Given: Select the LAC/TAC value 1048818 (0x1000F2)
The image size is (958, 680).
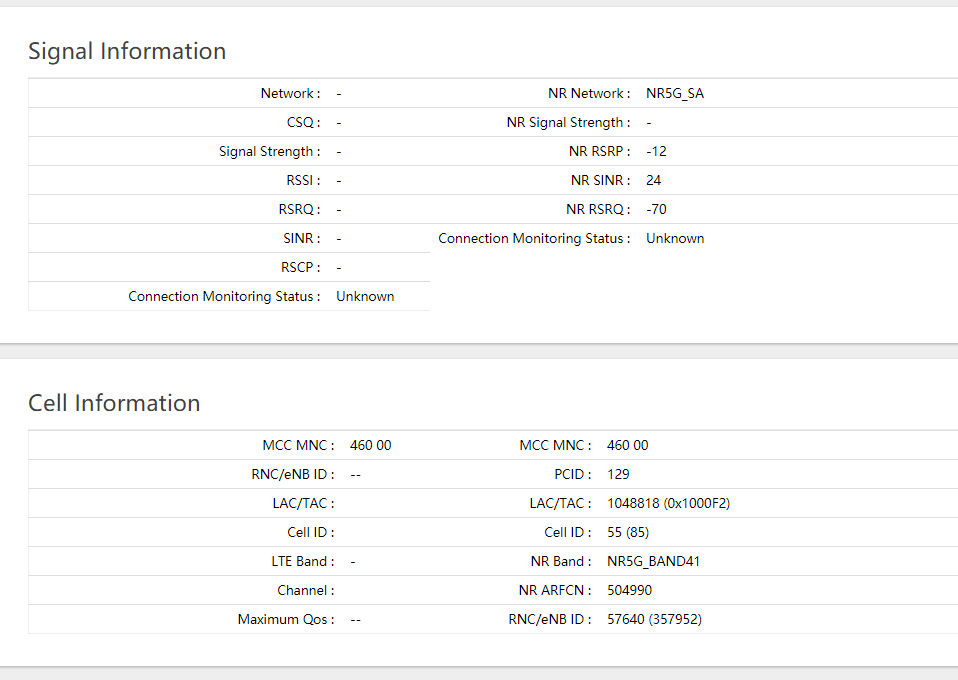Looking at the screenshot, I should (x=668, y=504).
